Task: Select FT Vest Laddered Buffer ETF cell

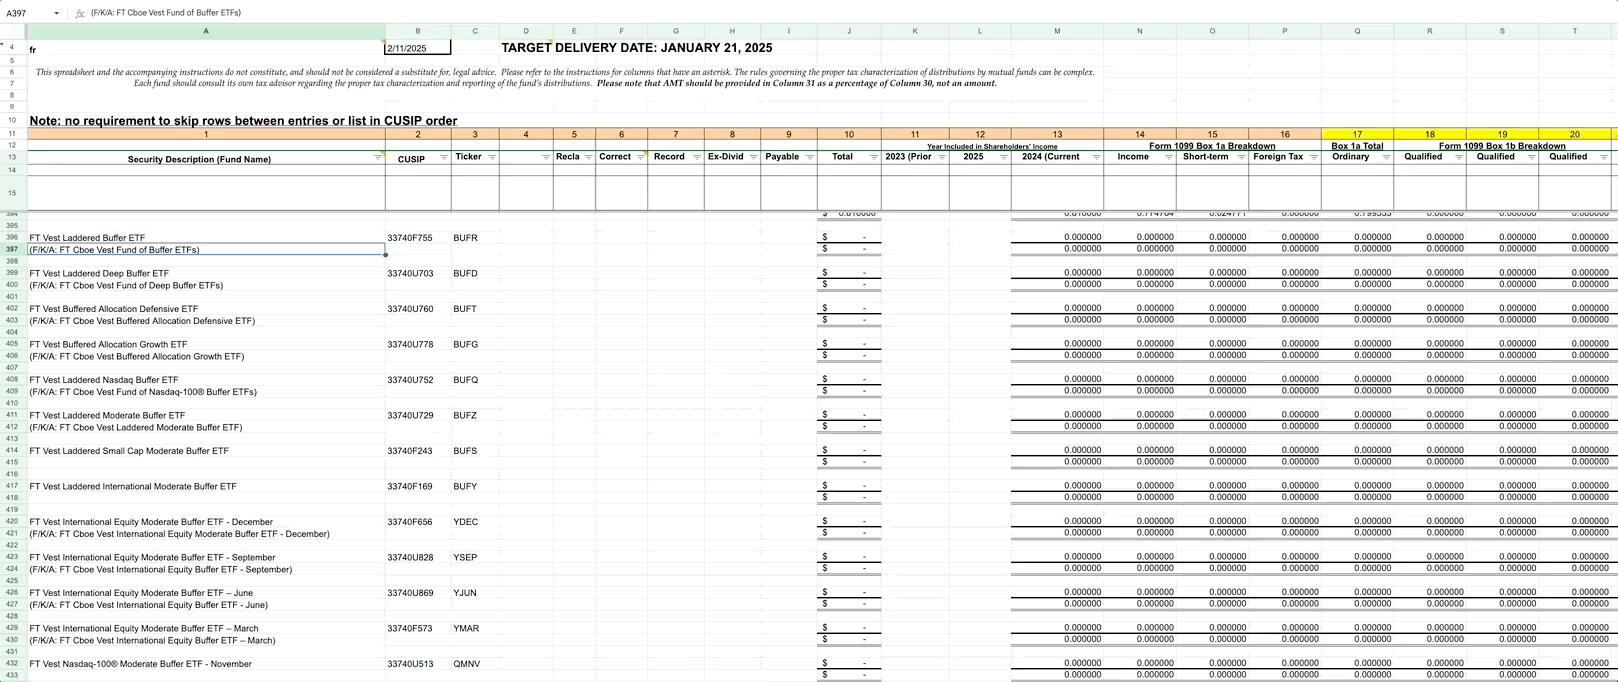Action: [x=206, y=238]
